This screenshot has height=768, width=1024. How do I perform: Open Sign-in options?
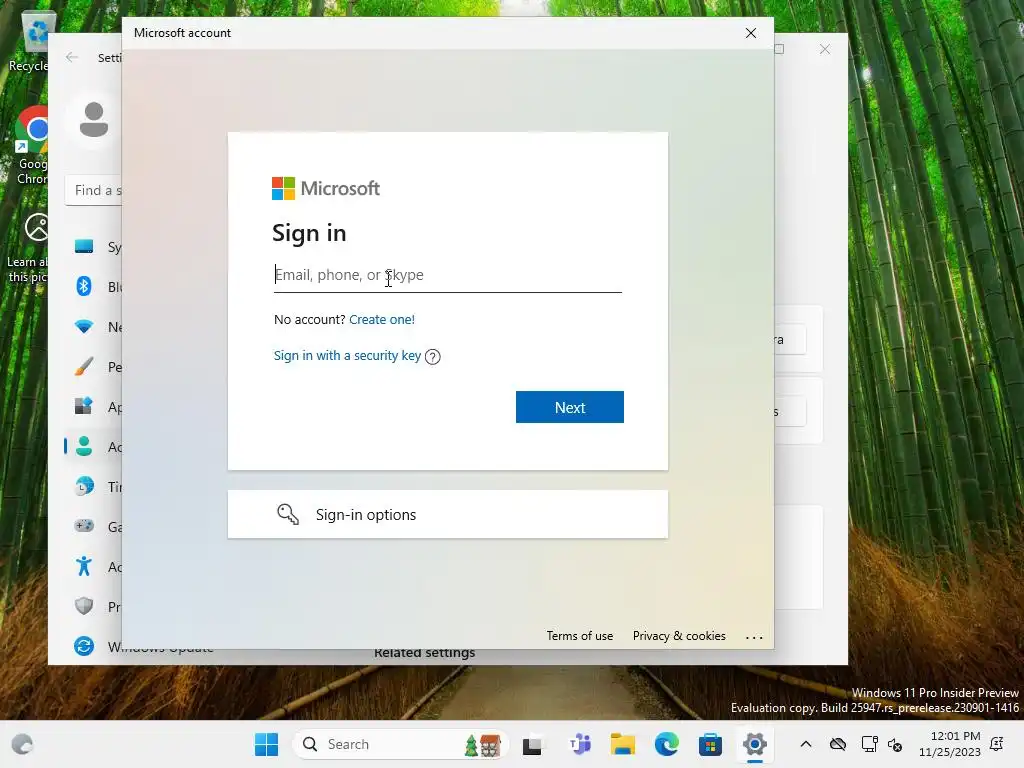coord(447,515)
